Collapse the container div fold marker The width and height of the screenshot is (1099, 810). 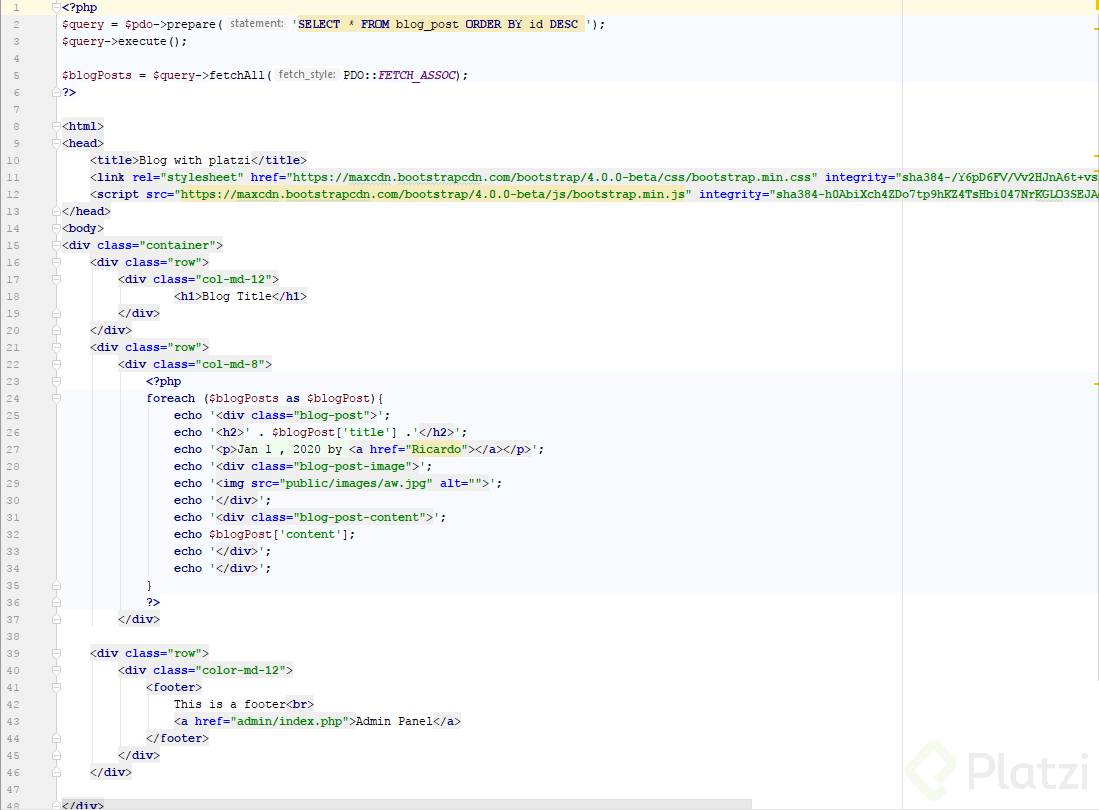click(x=56, y=245)
